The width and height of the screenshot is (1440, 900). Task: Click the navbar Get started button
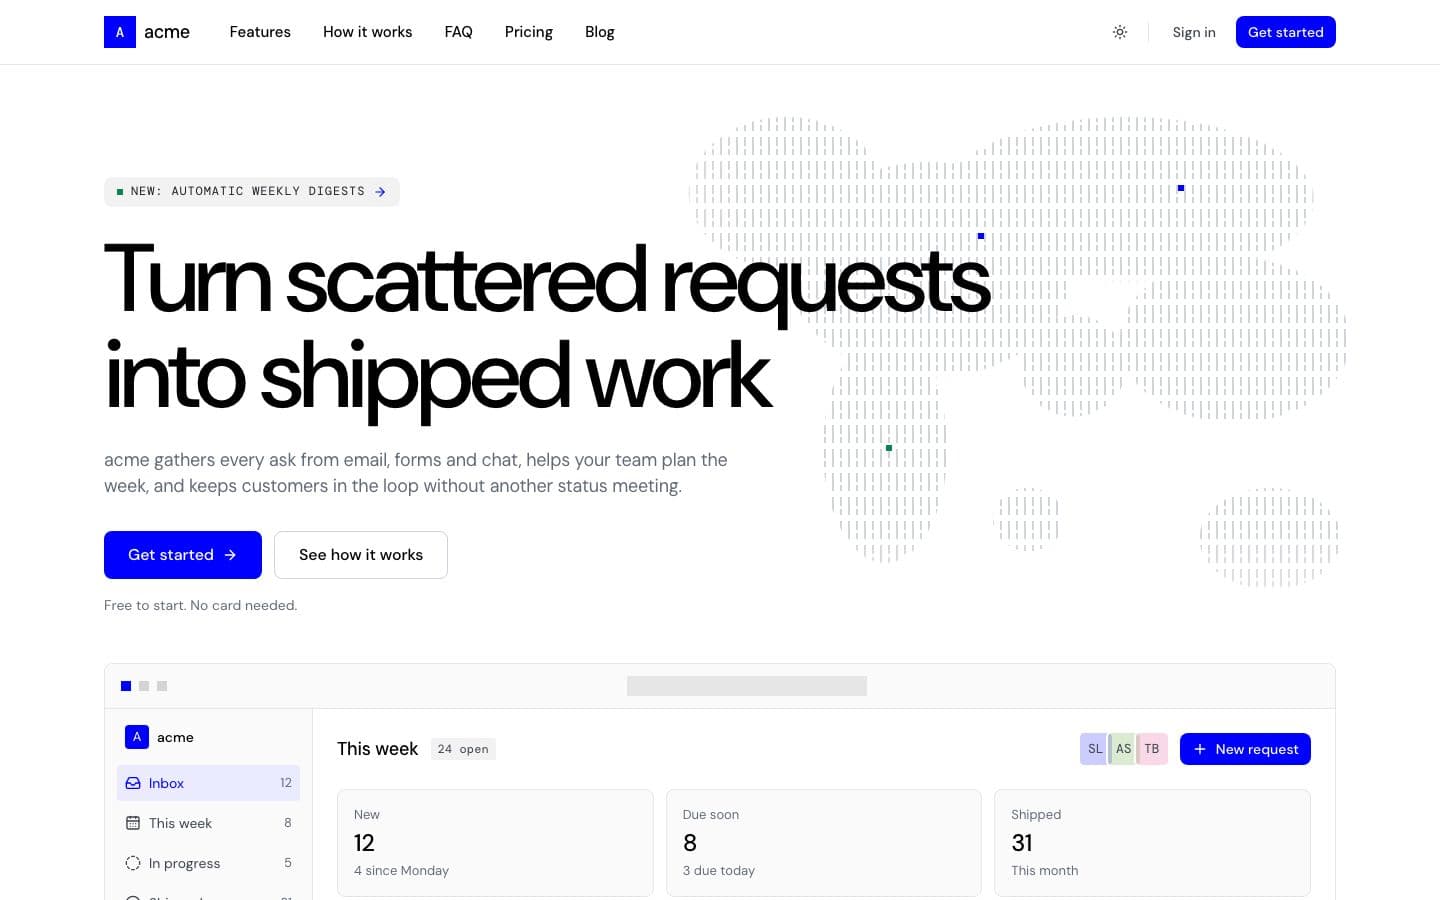1285,32
